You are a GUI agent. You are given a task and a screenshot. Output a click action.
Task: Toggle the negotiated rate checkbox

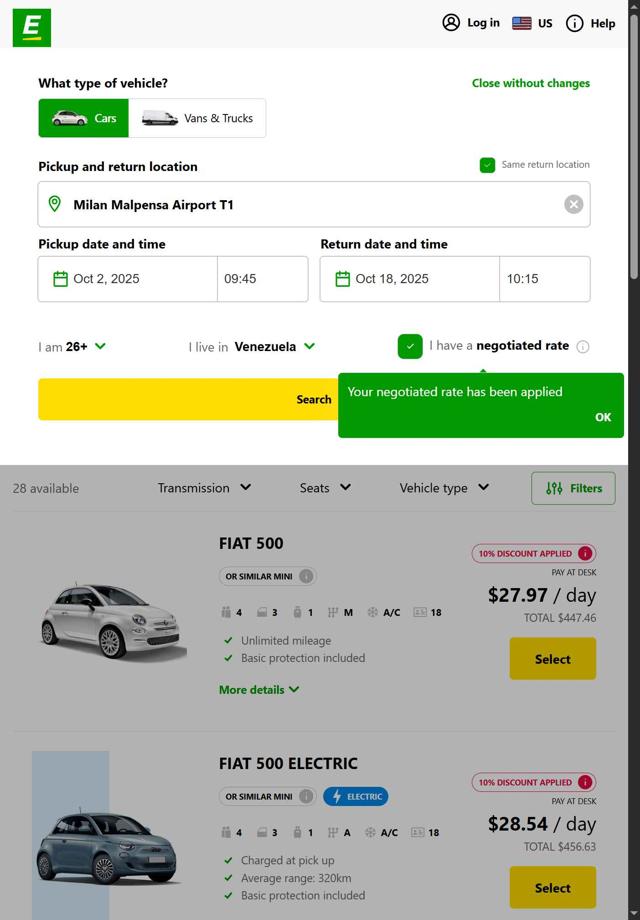(x=410, y=346)
